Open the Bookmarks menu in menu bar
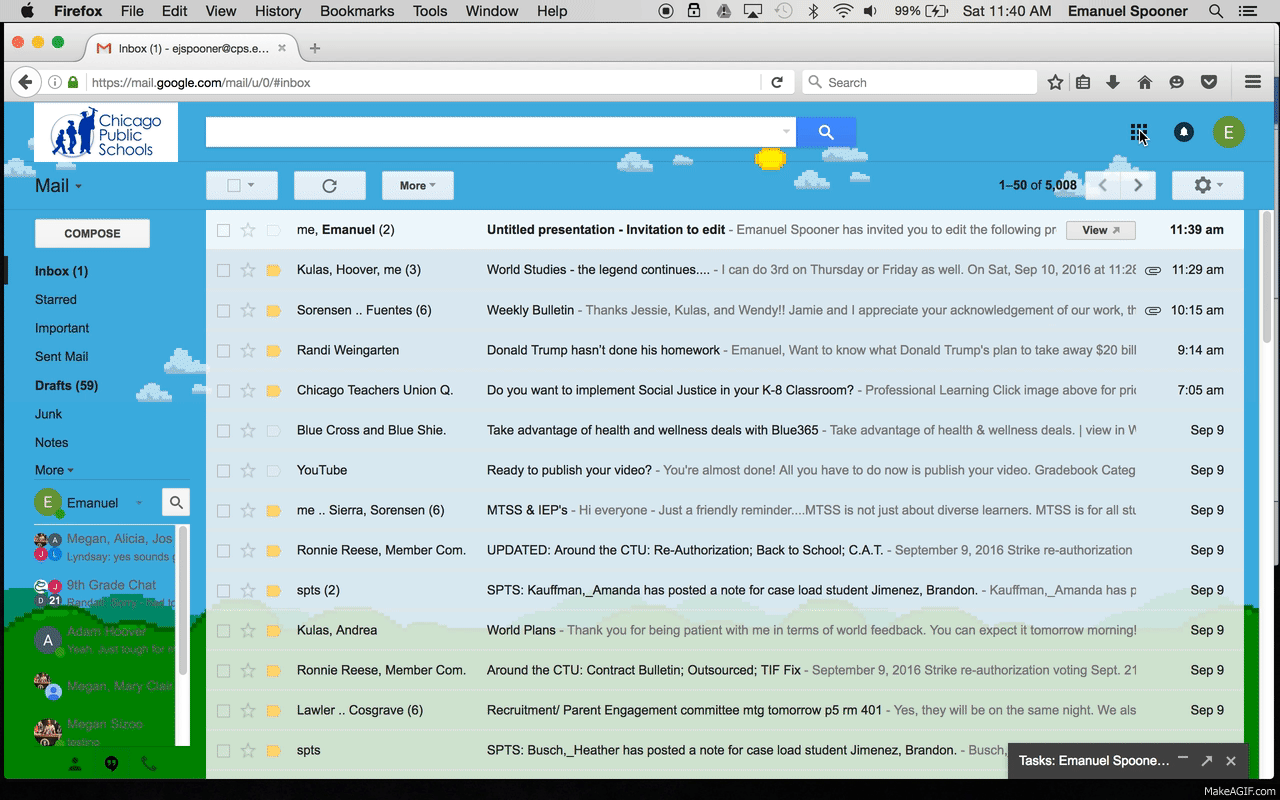 click(x=362, y=11)
